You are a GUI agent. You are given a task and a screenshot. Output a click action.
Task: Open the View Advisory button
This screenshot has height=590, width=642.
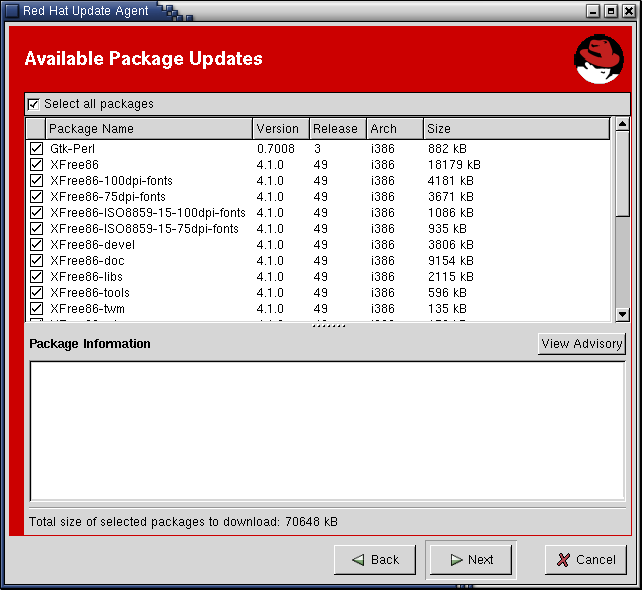pyautogui.click(x=582, y=344)
